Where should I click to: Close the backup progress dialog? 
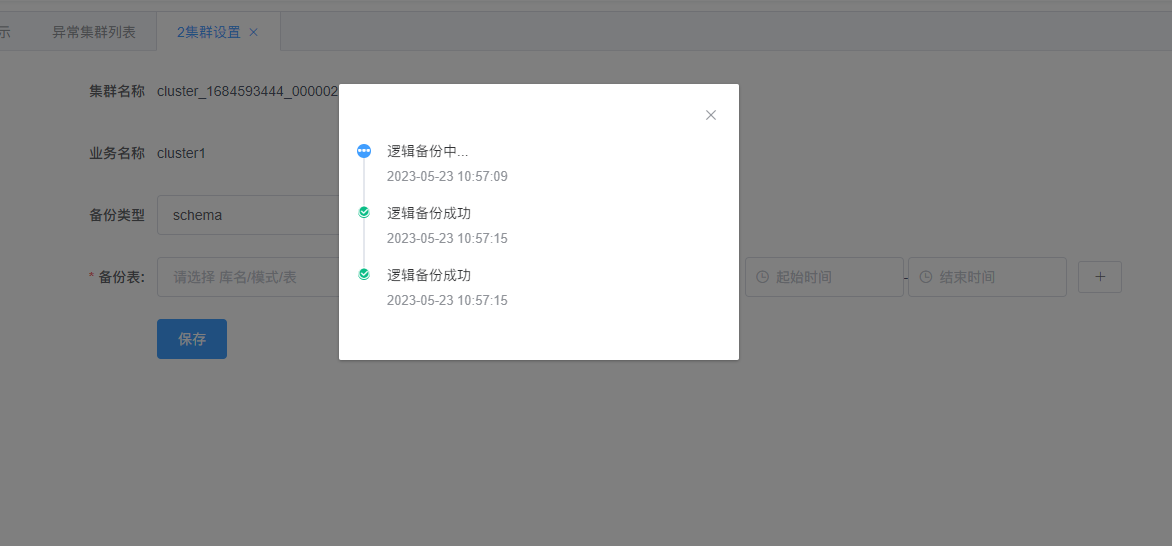(711, 115)
